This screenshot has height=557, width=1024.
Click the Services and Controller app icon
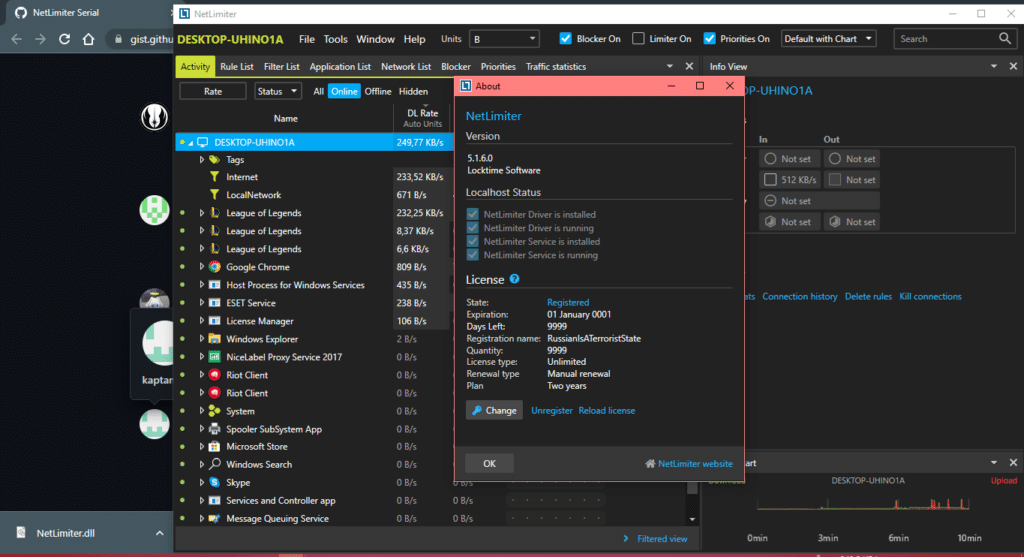pyautogui.click(x=214, y=500)
